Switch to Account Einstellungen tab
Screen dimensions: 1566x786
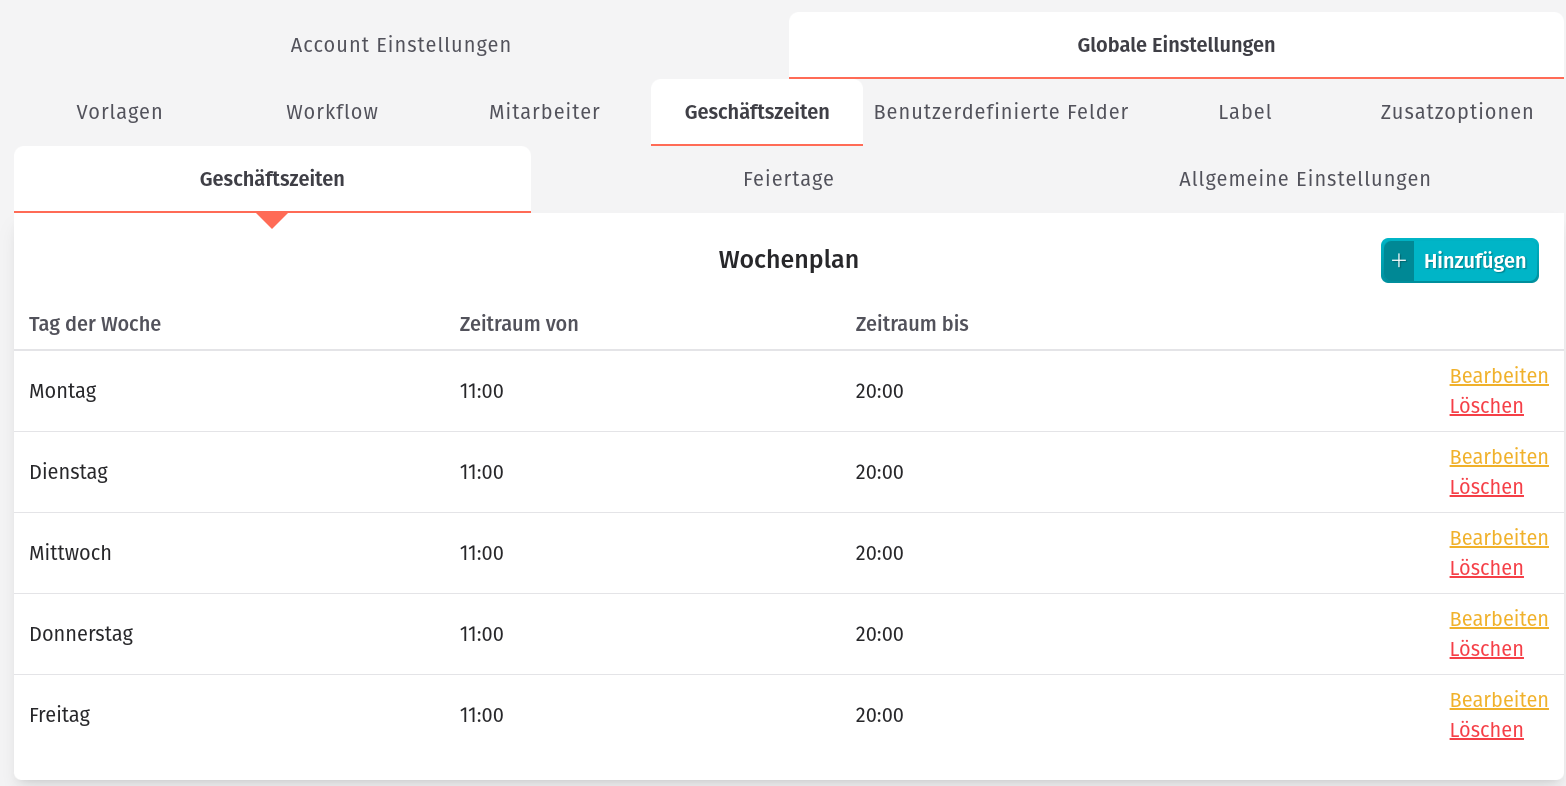point(401,45)
